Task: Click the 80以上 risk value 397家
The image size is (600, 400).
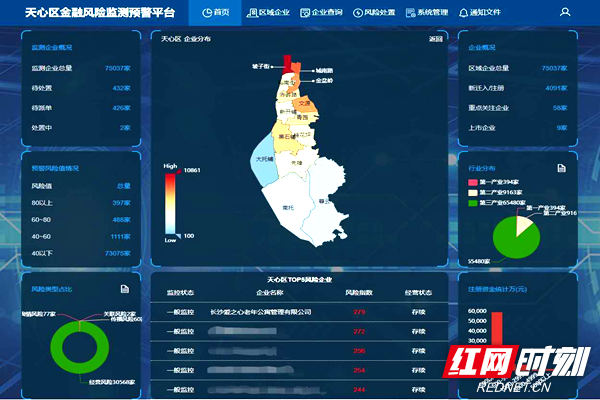Action: pyautogui.click(x=120, y=202)
